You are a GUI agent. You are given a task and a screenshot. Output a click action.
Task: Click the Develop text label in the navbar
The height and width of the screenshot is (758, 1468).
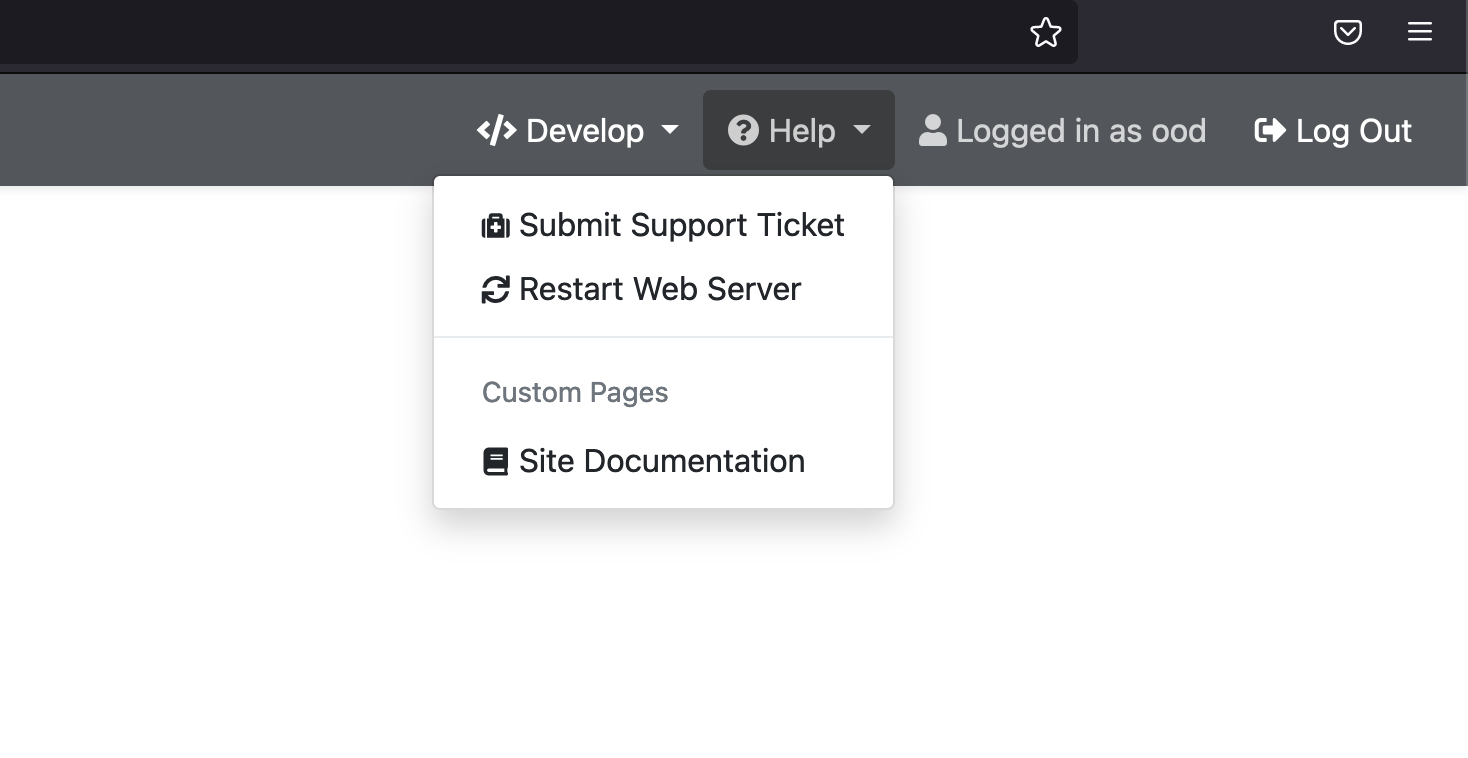[x=585, y=131]
